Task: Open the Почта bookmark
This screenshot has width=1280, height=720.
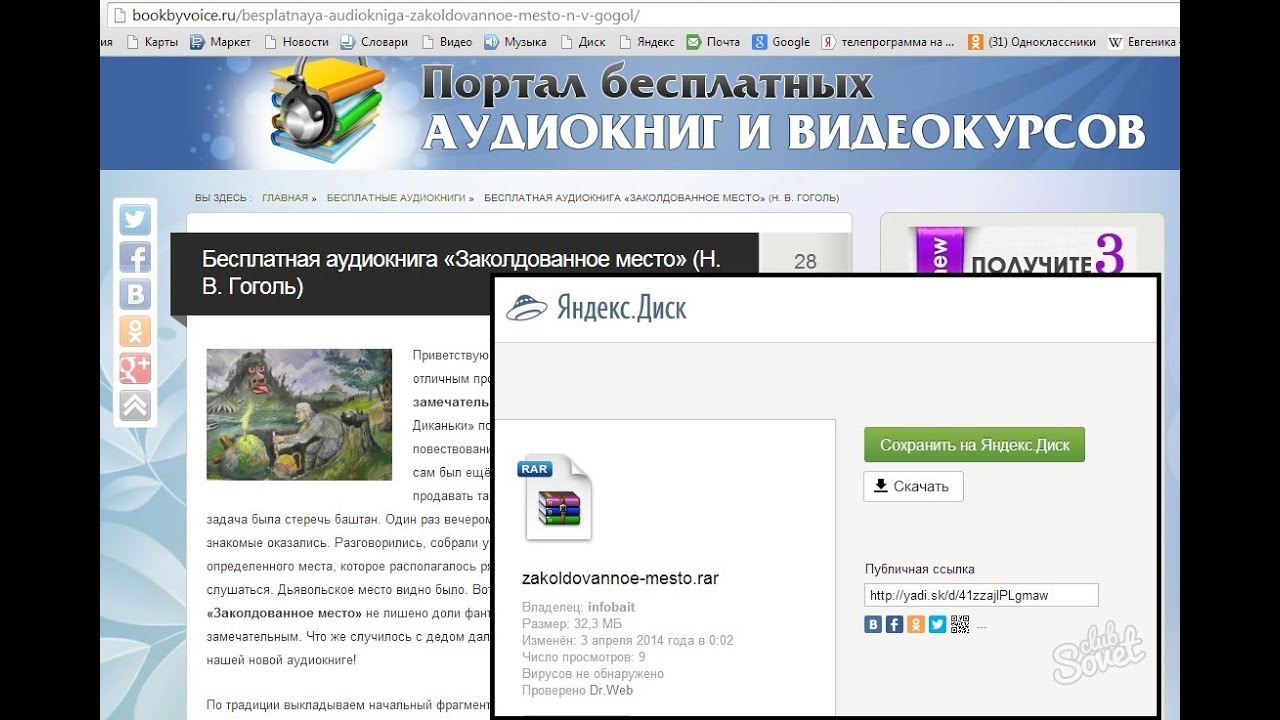Action: tap(714, 42)
